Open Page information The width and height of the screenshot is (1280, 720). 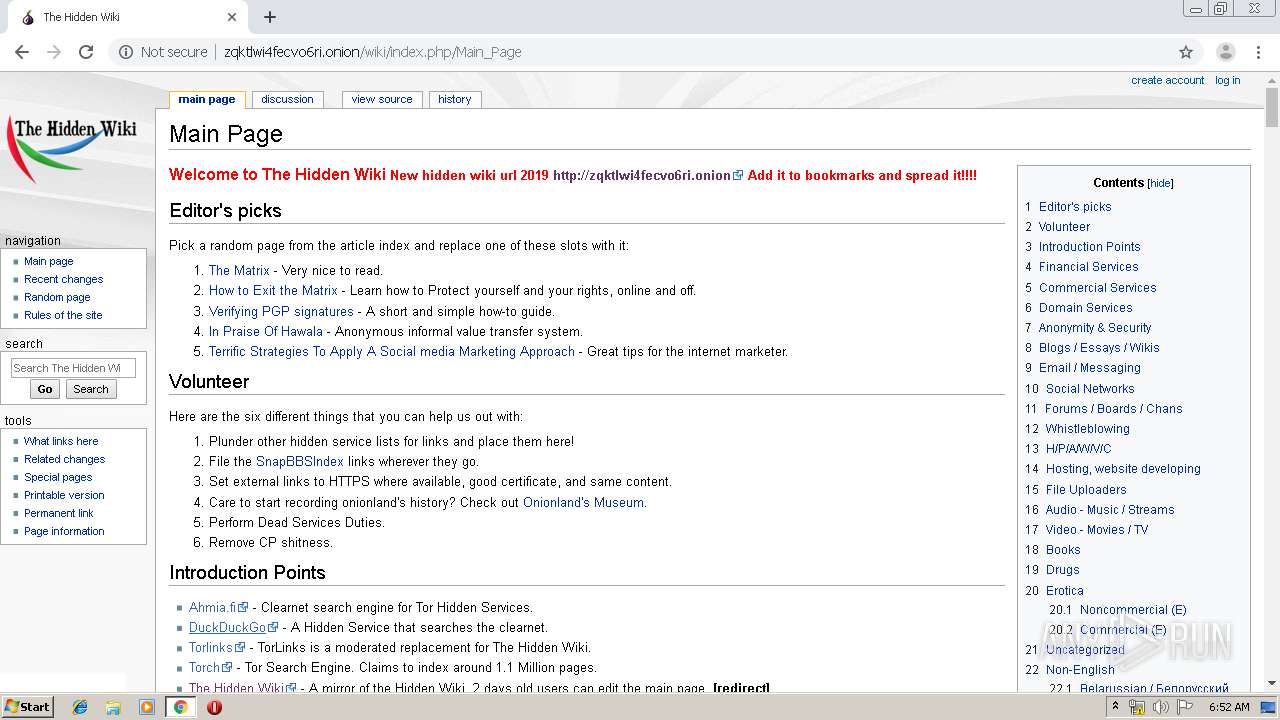click(x=64, y=531)
